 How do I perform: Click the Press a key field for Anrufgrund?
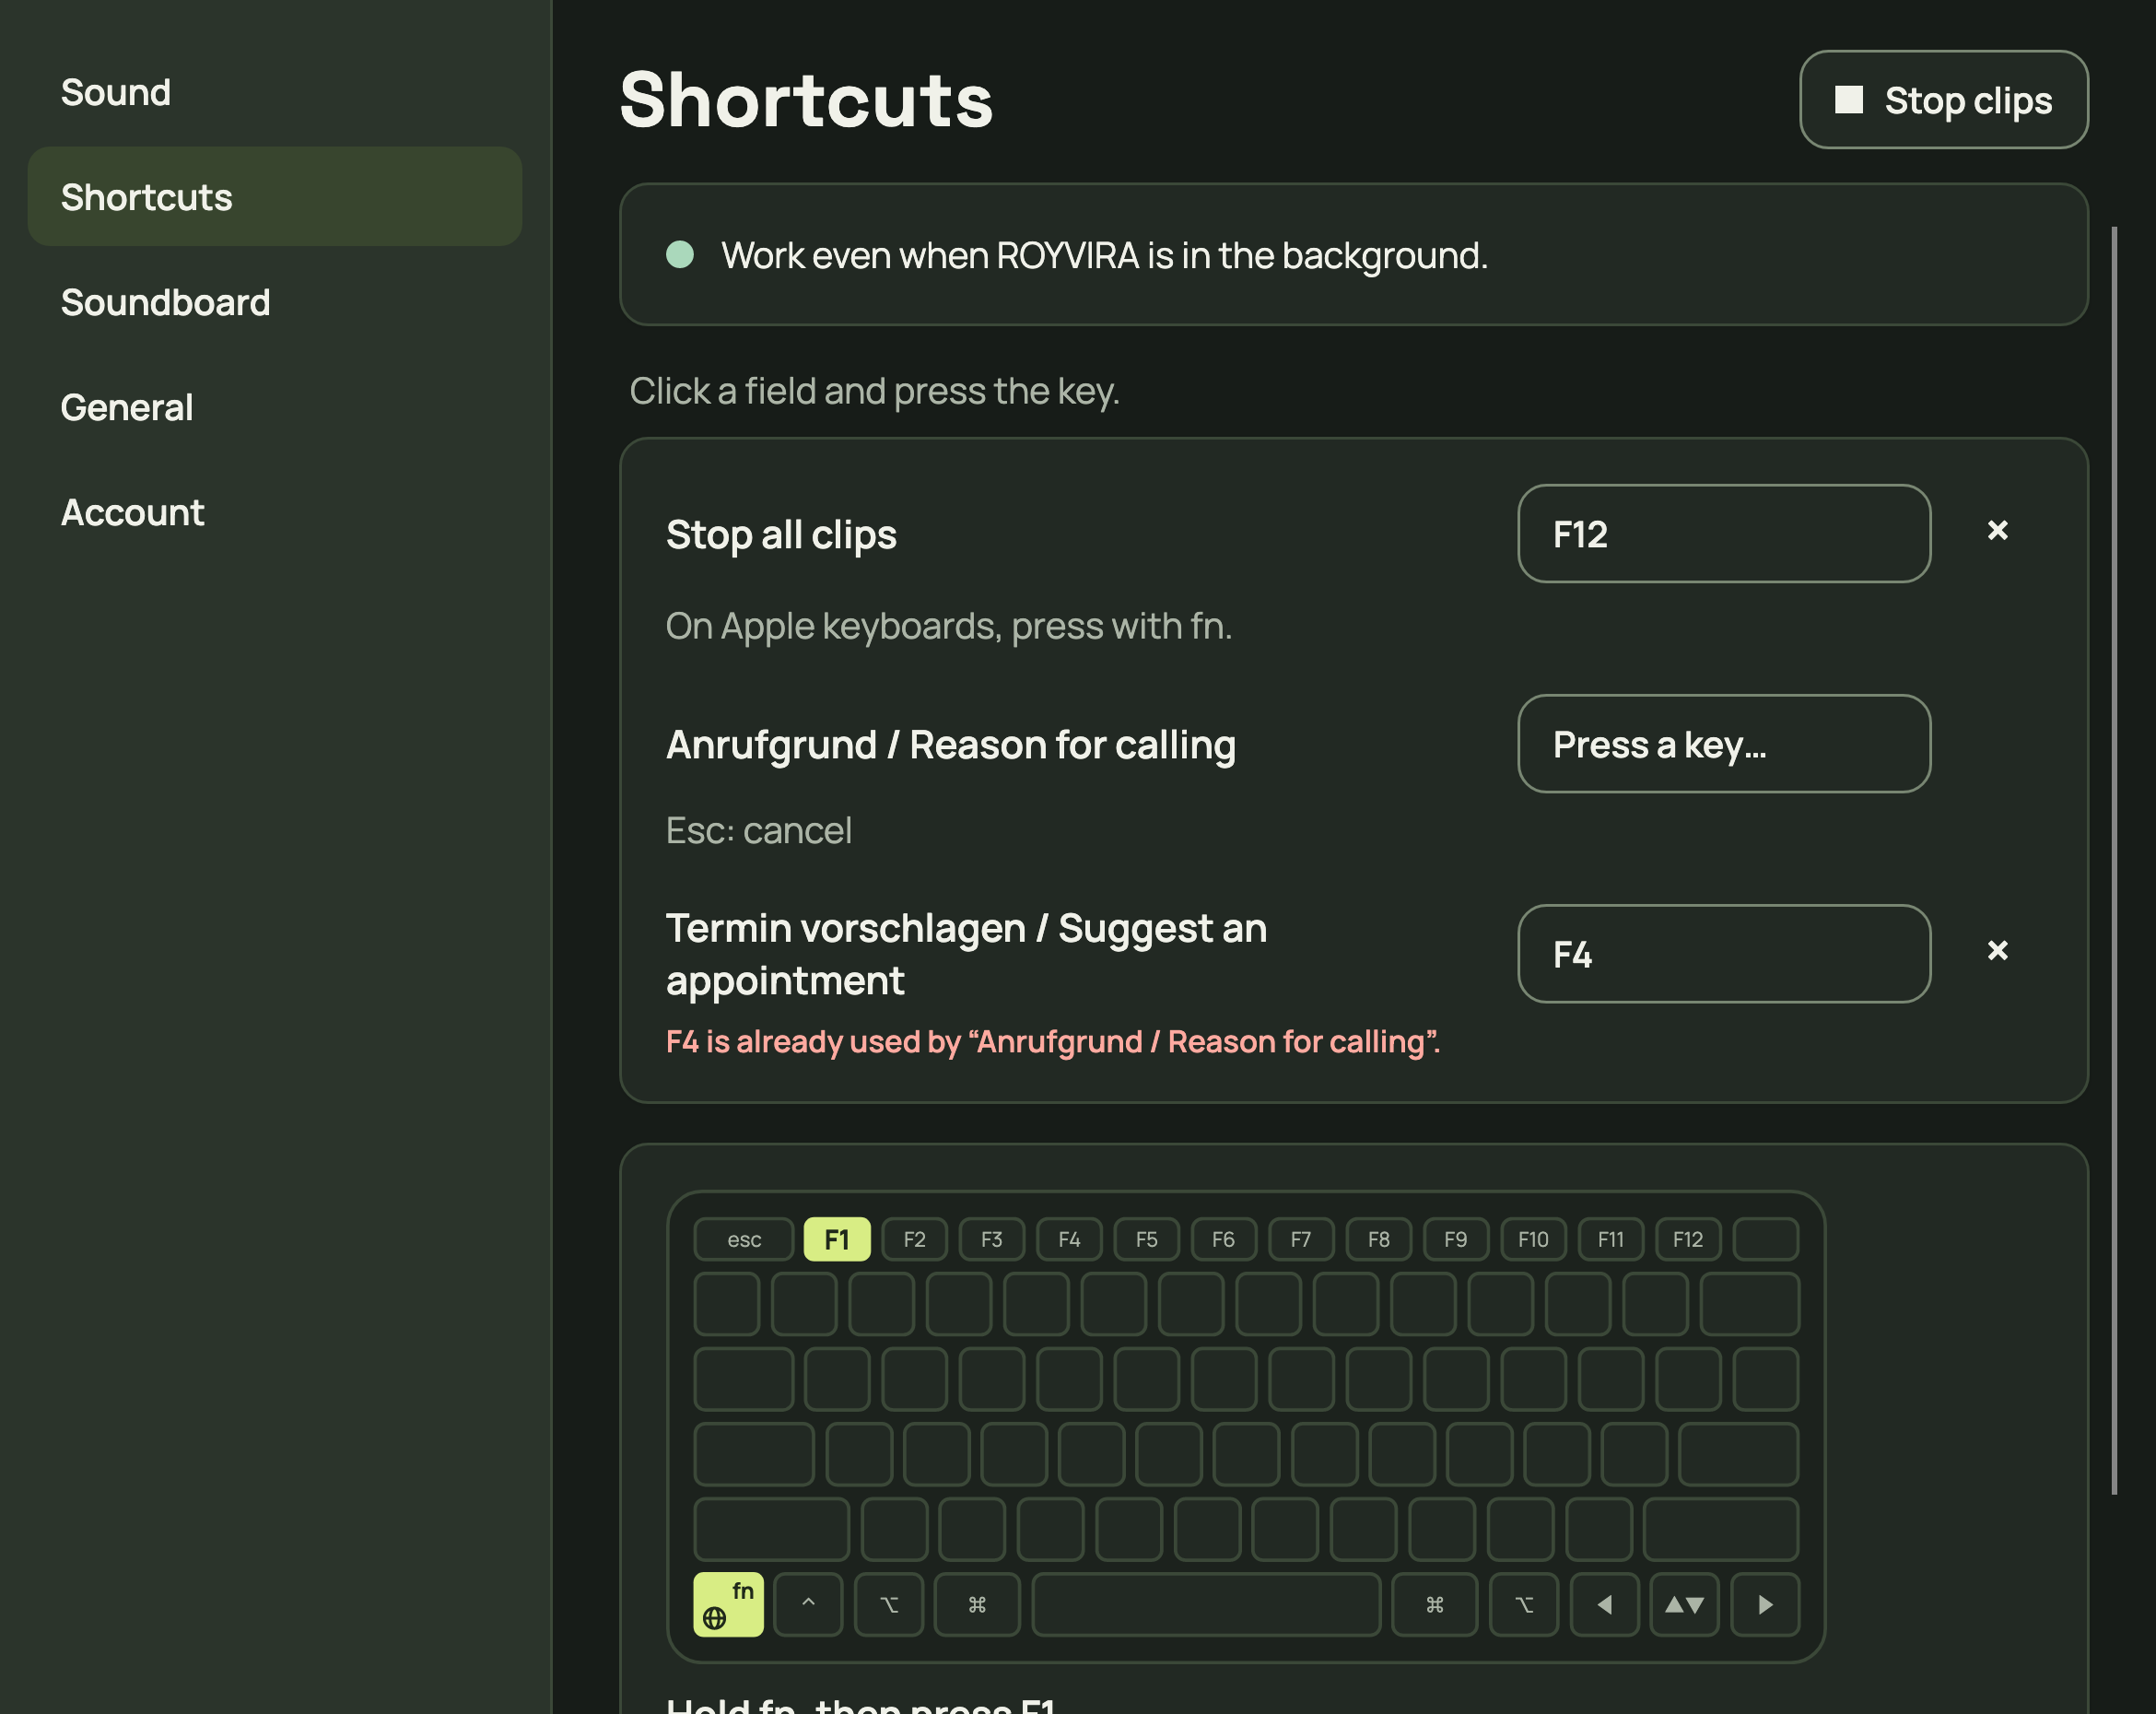click(1724, 744)
